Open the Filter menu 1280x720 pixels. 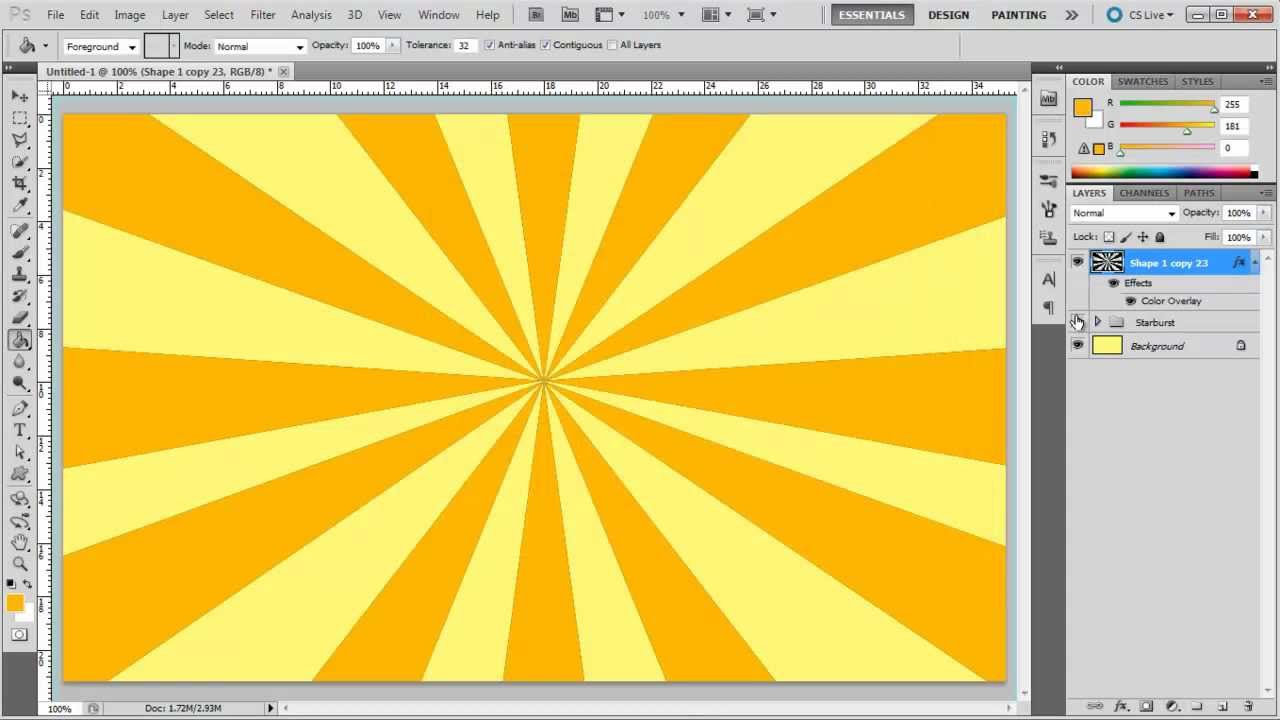tap(263, 15)
